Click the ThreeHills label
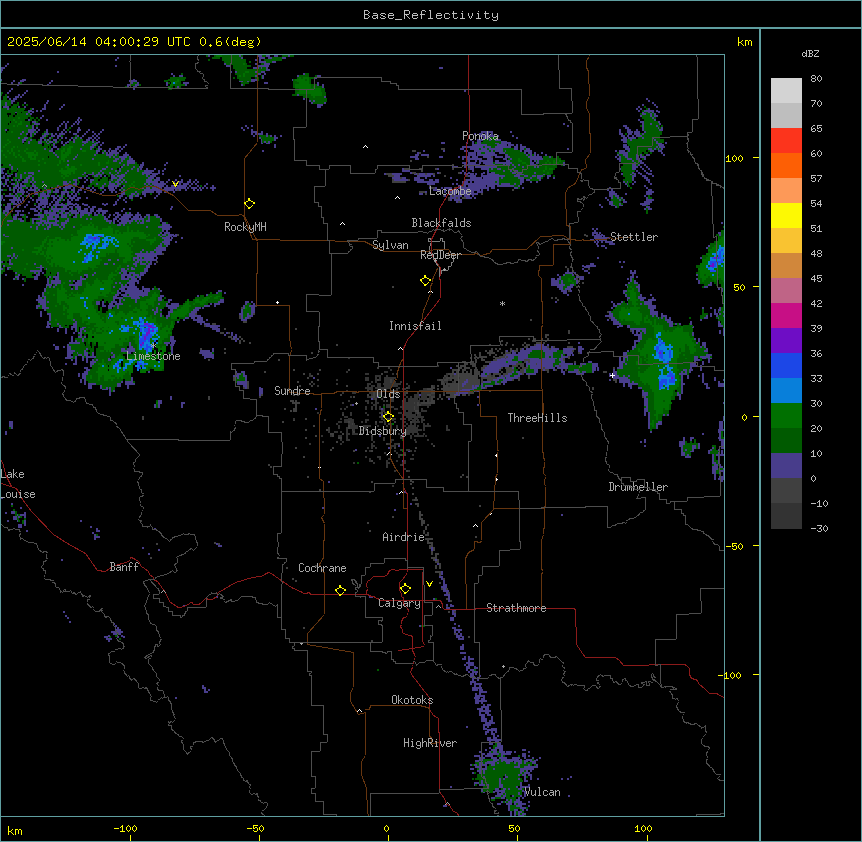 pos(538,418)
